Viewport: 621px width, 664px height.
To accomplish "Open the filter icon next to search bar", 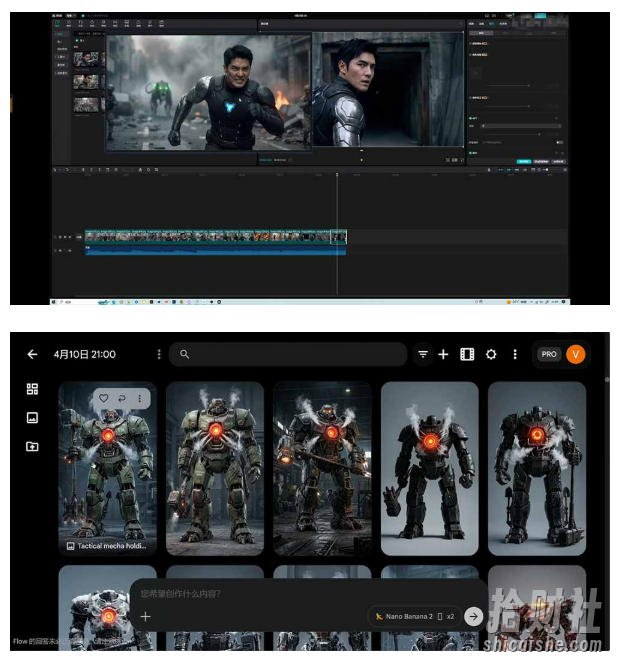I will coord(423,354).
